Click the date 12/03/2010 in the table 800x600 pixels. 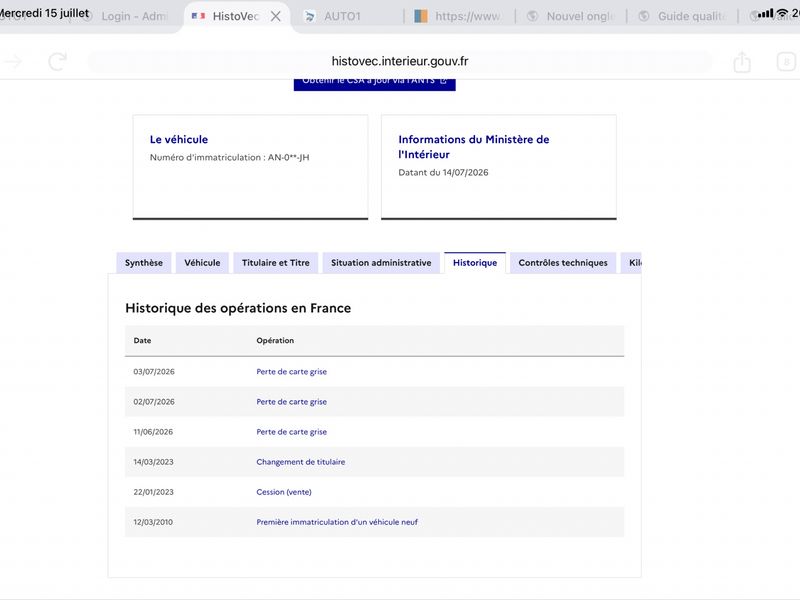point(153,522)
